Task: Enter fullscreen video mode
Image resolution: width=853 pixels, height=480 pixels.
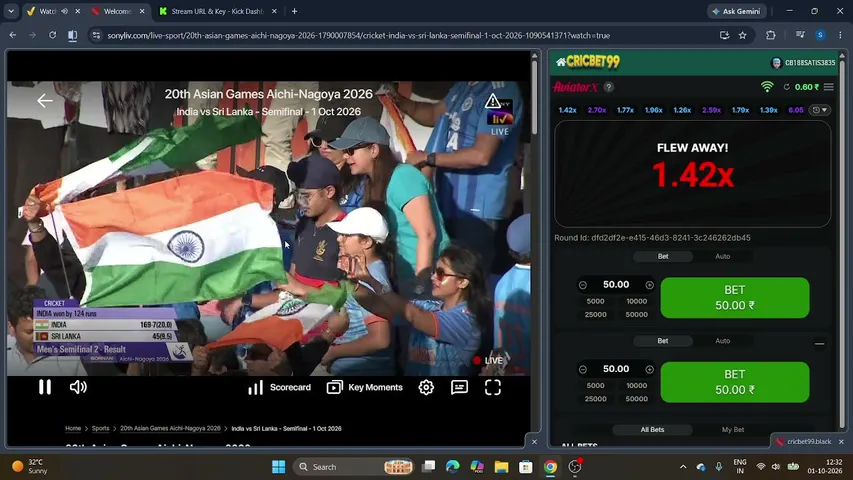Action: tap(493, 387)
